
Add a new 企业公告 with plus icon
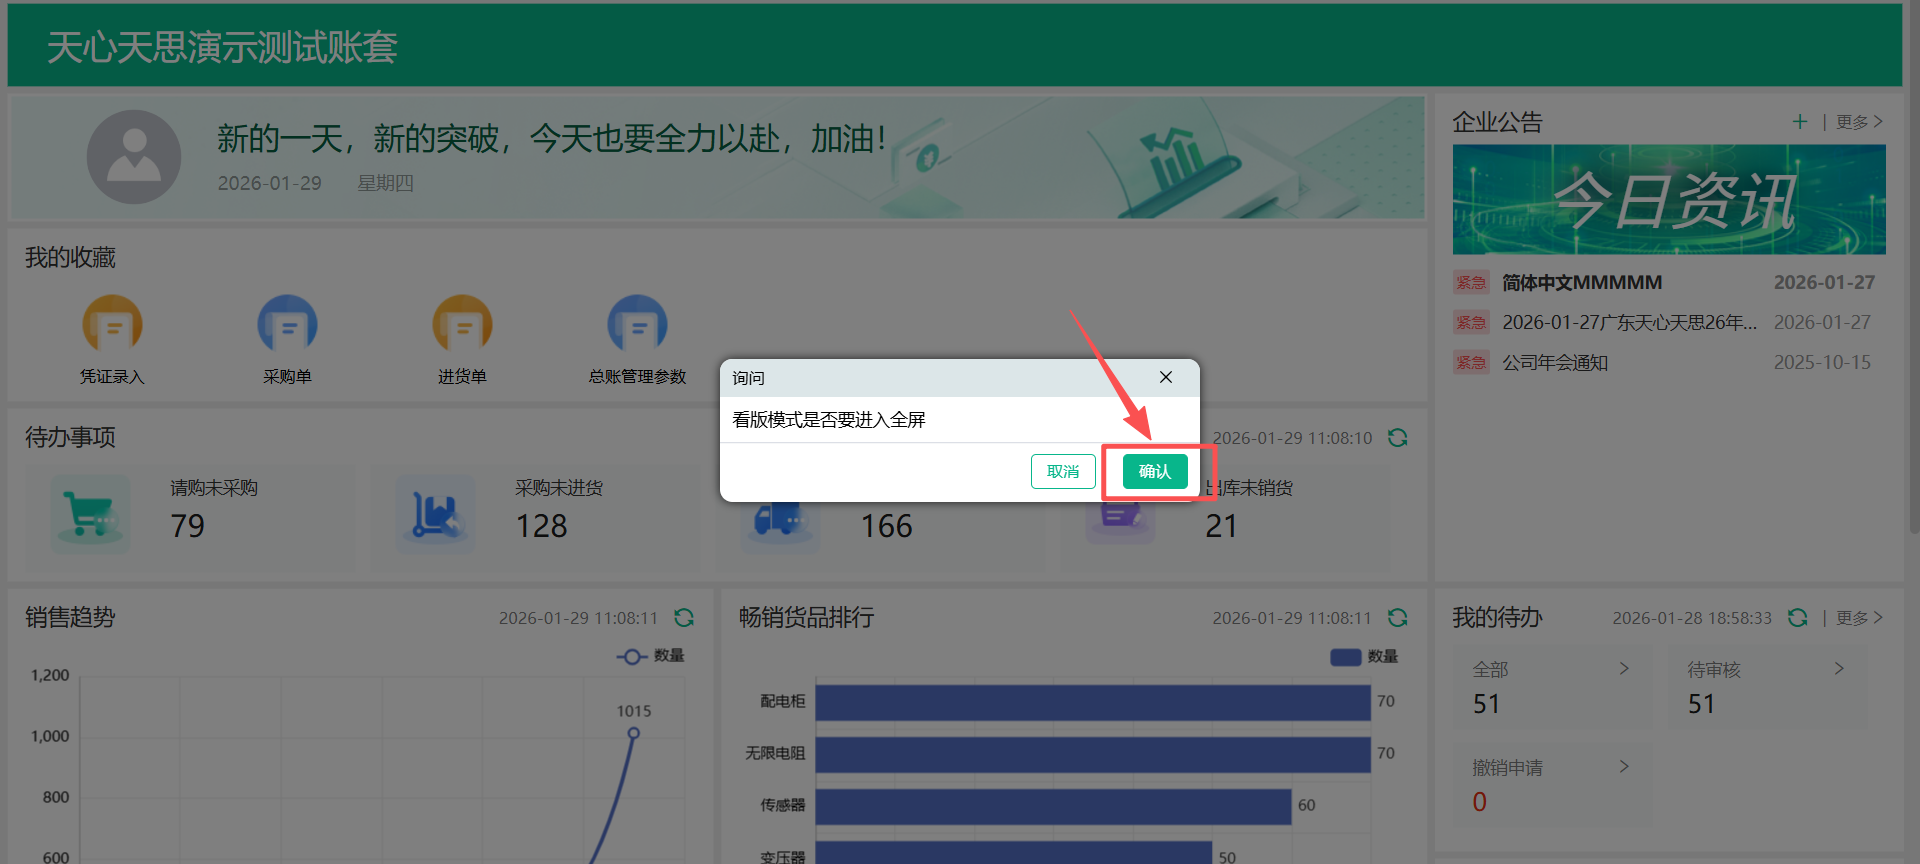point(1799,122)
